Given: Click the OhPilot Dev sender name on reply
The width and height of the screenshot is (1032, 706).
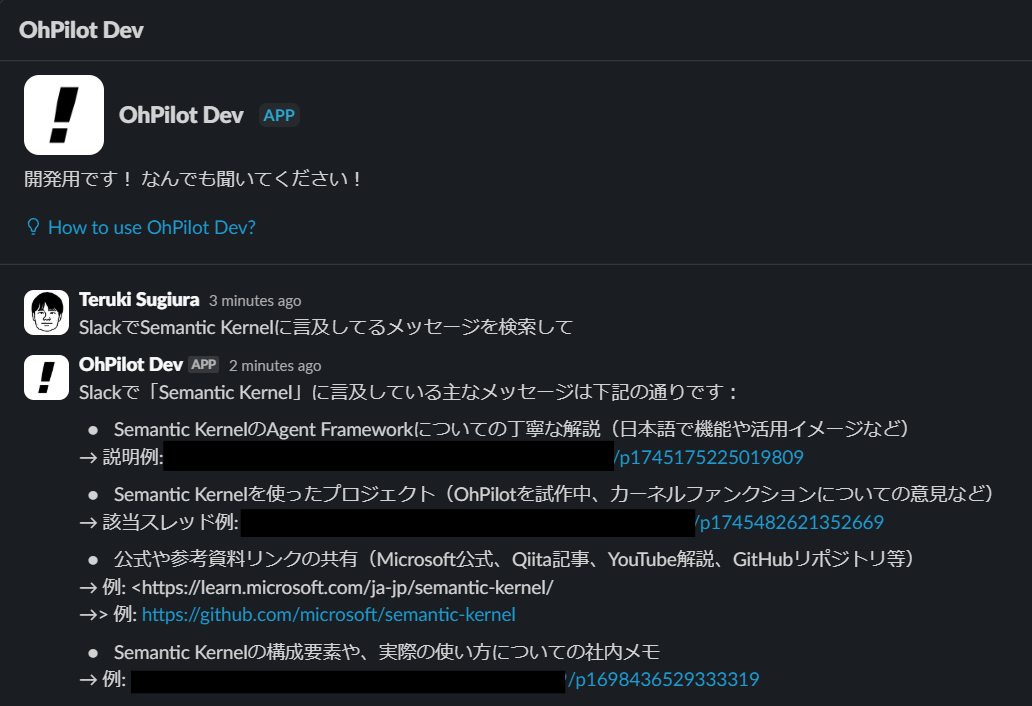Looking at the screenshot, I should pos(131,365).
